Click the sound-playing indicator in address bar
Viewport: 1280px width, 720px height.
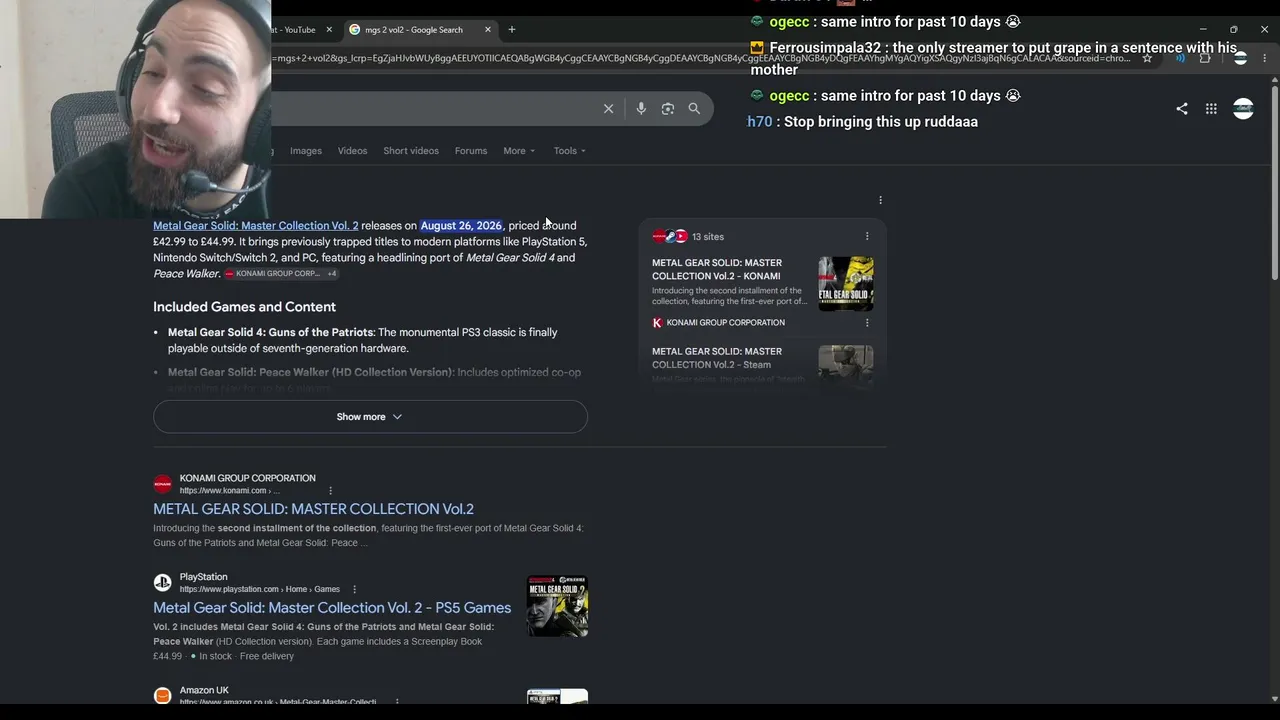point(1180,58)
